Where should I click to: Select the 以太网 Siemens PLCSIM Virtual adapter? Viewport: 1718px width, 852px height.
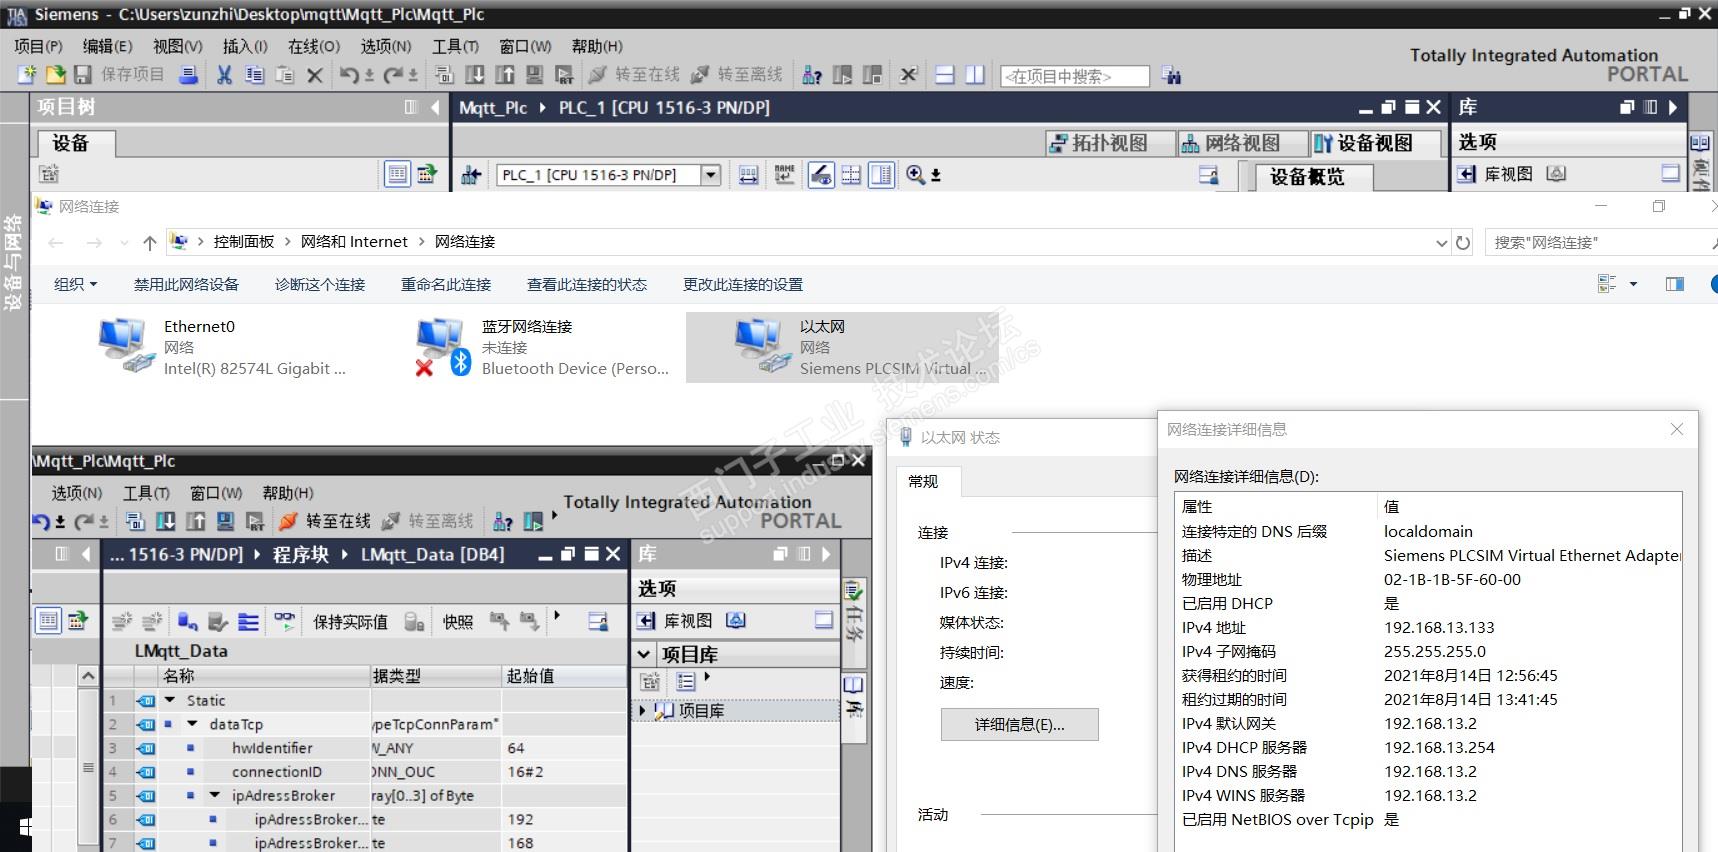click(x=842, y=347)
